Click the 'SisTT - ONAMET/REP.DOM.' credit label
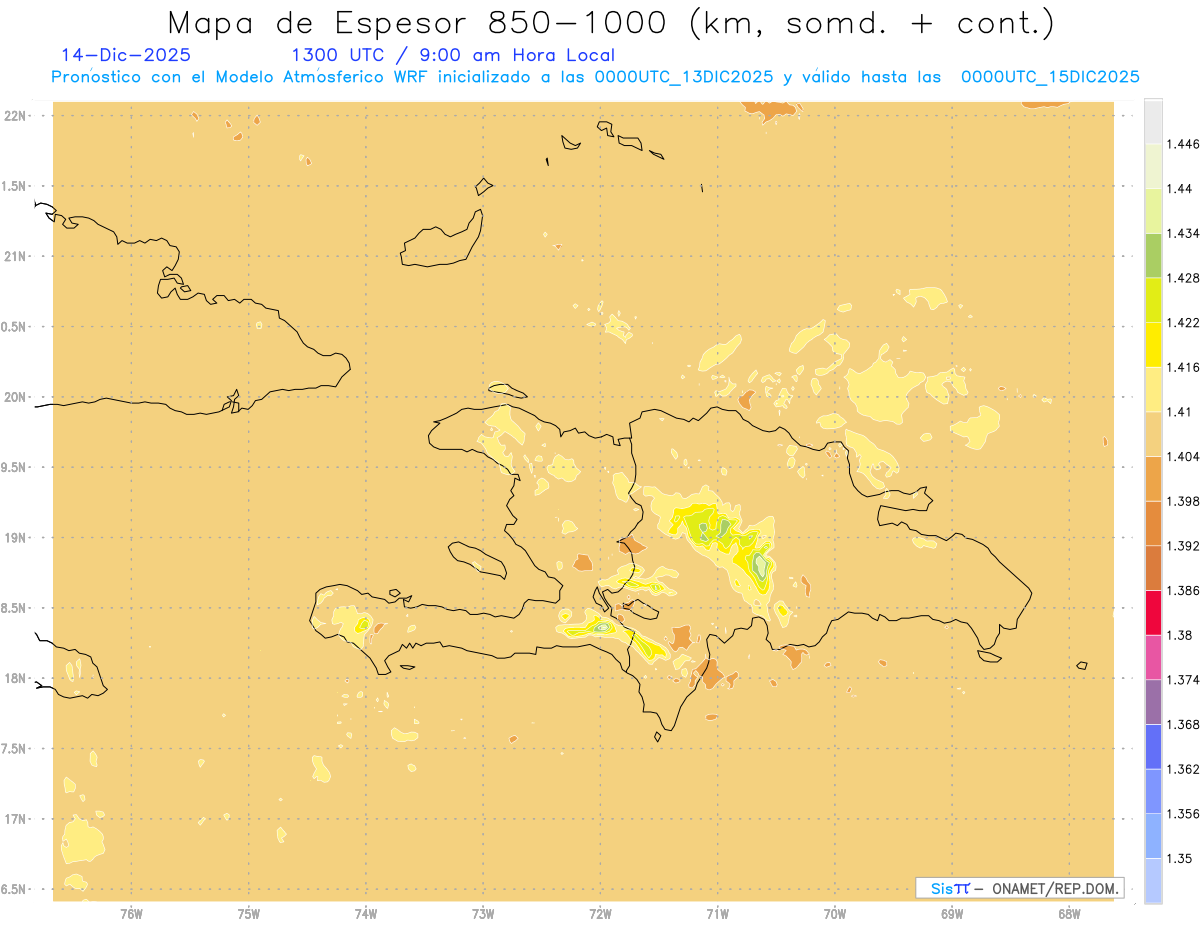The height and width of the screenshot is (927, 1200). [1020, 888]
